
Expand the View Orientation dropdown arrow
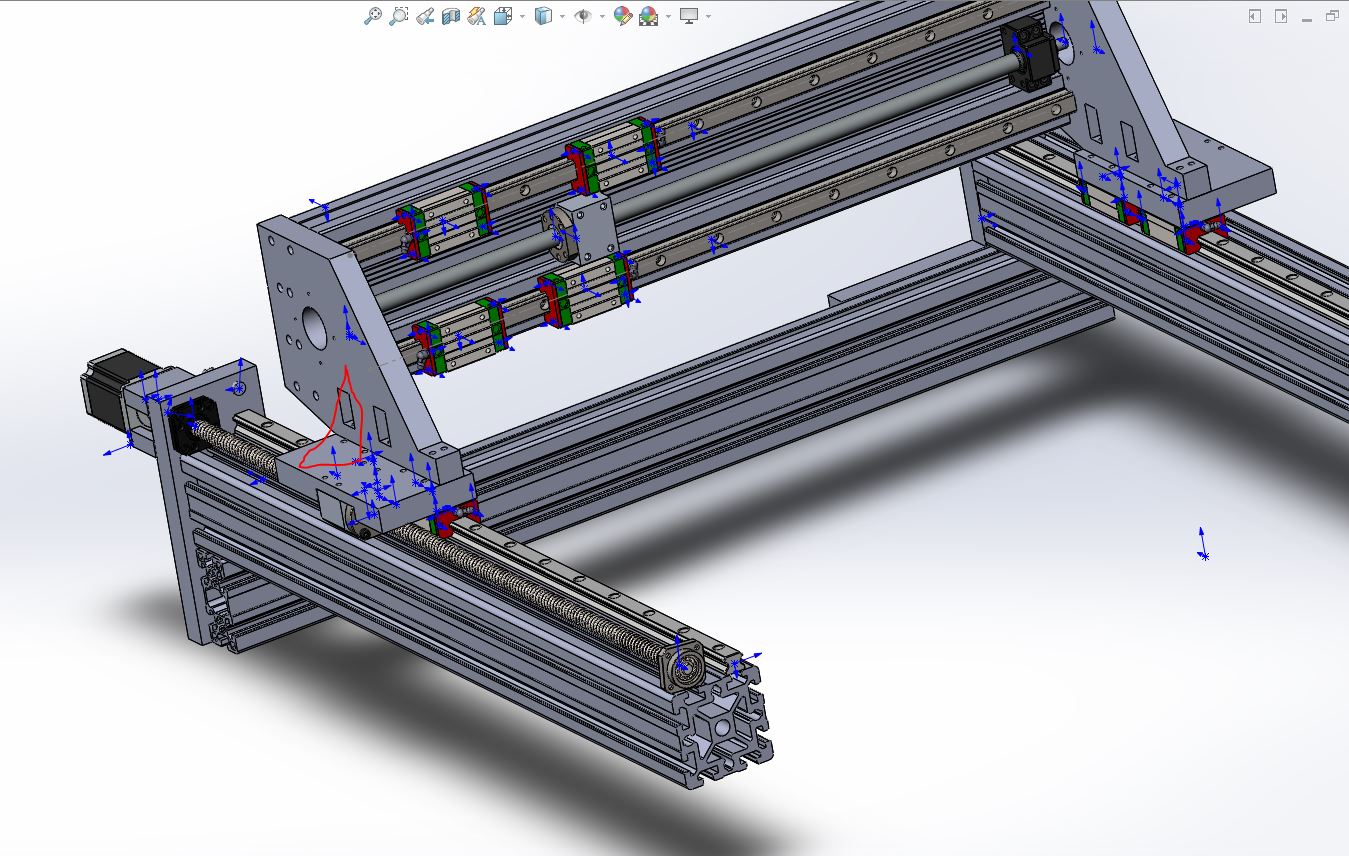[521, 16]
